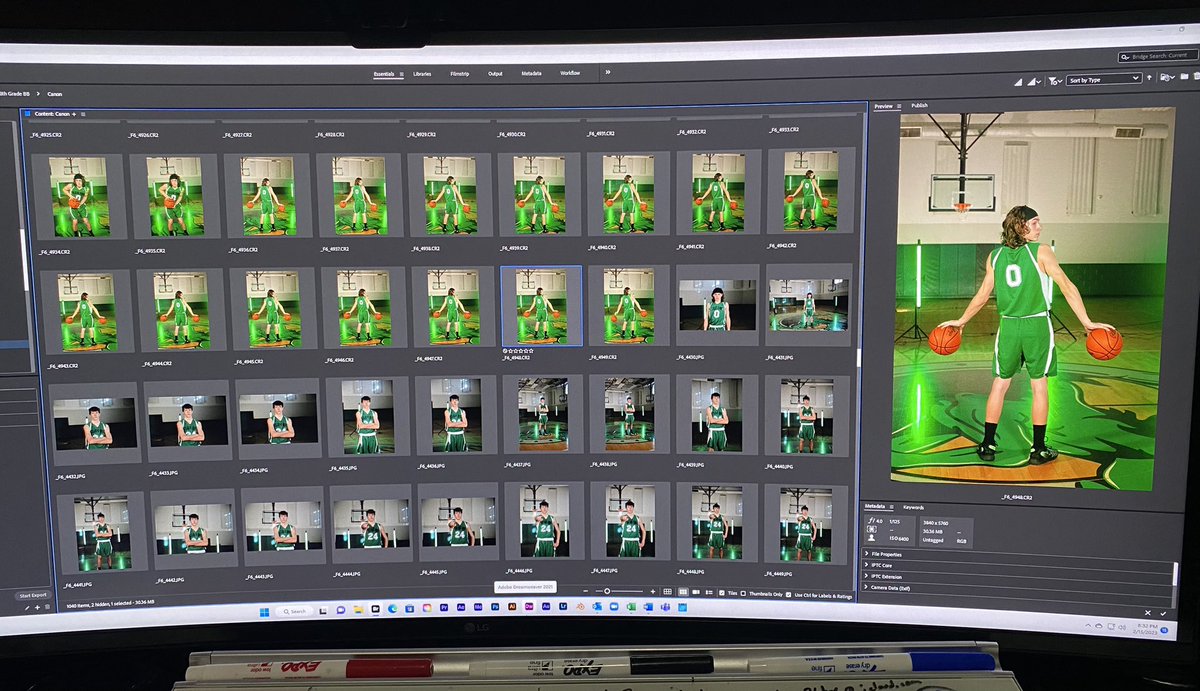Open the Publish panel tab
This screenshot has width=1200, height=691.
[x=919, y=105]
